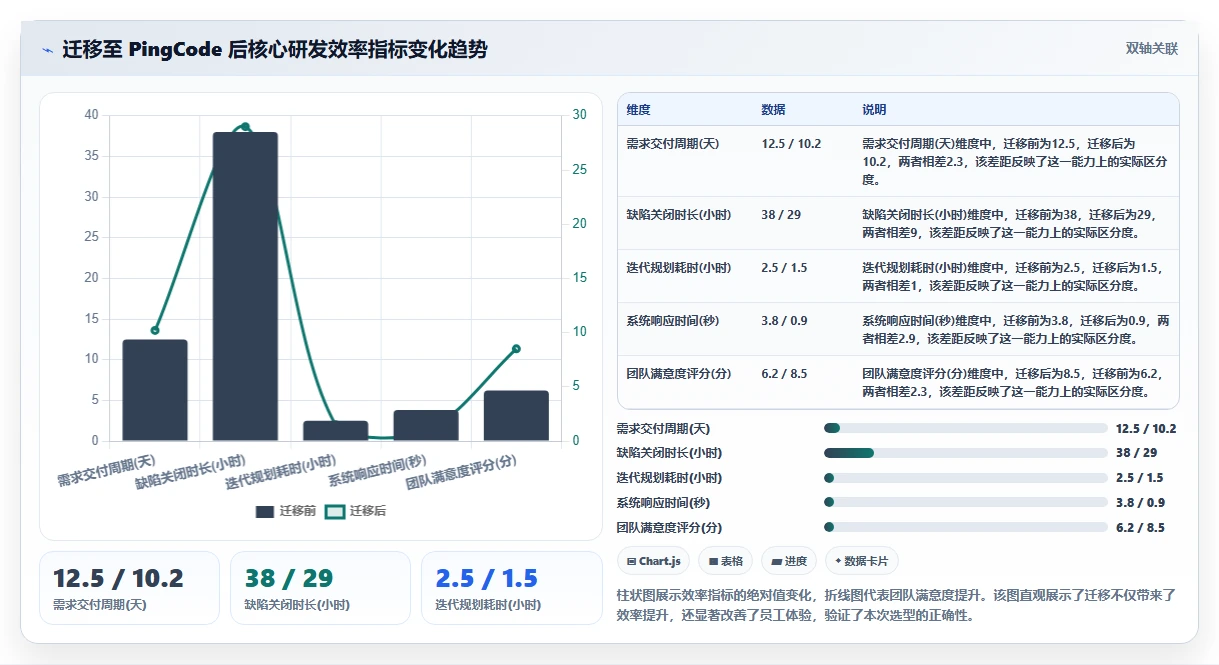Select table row 缺陷关闭时长(小时)

[898, 223]
